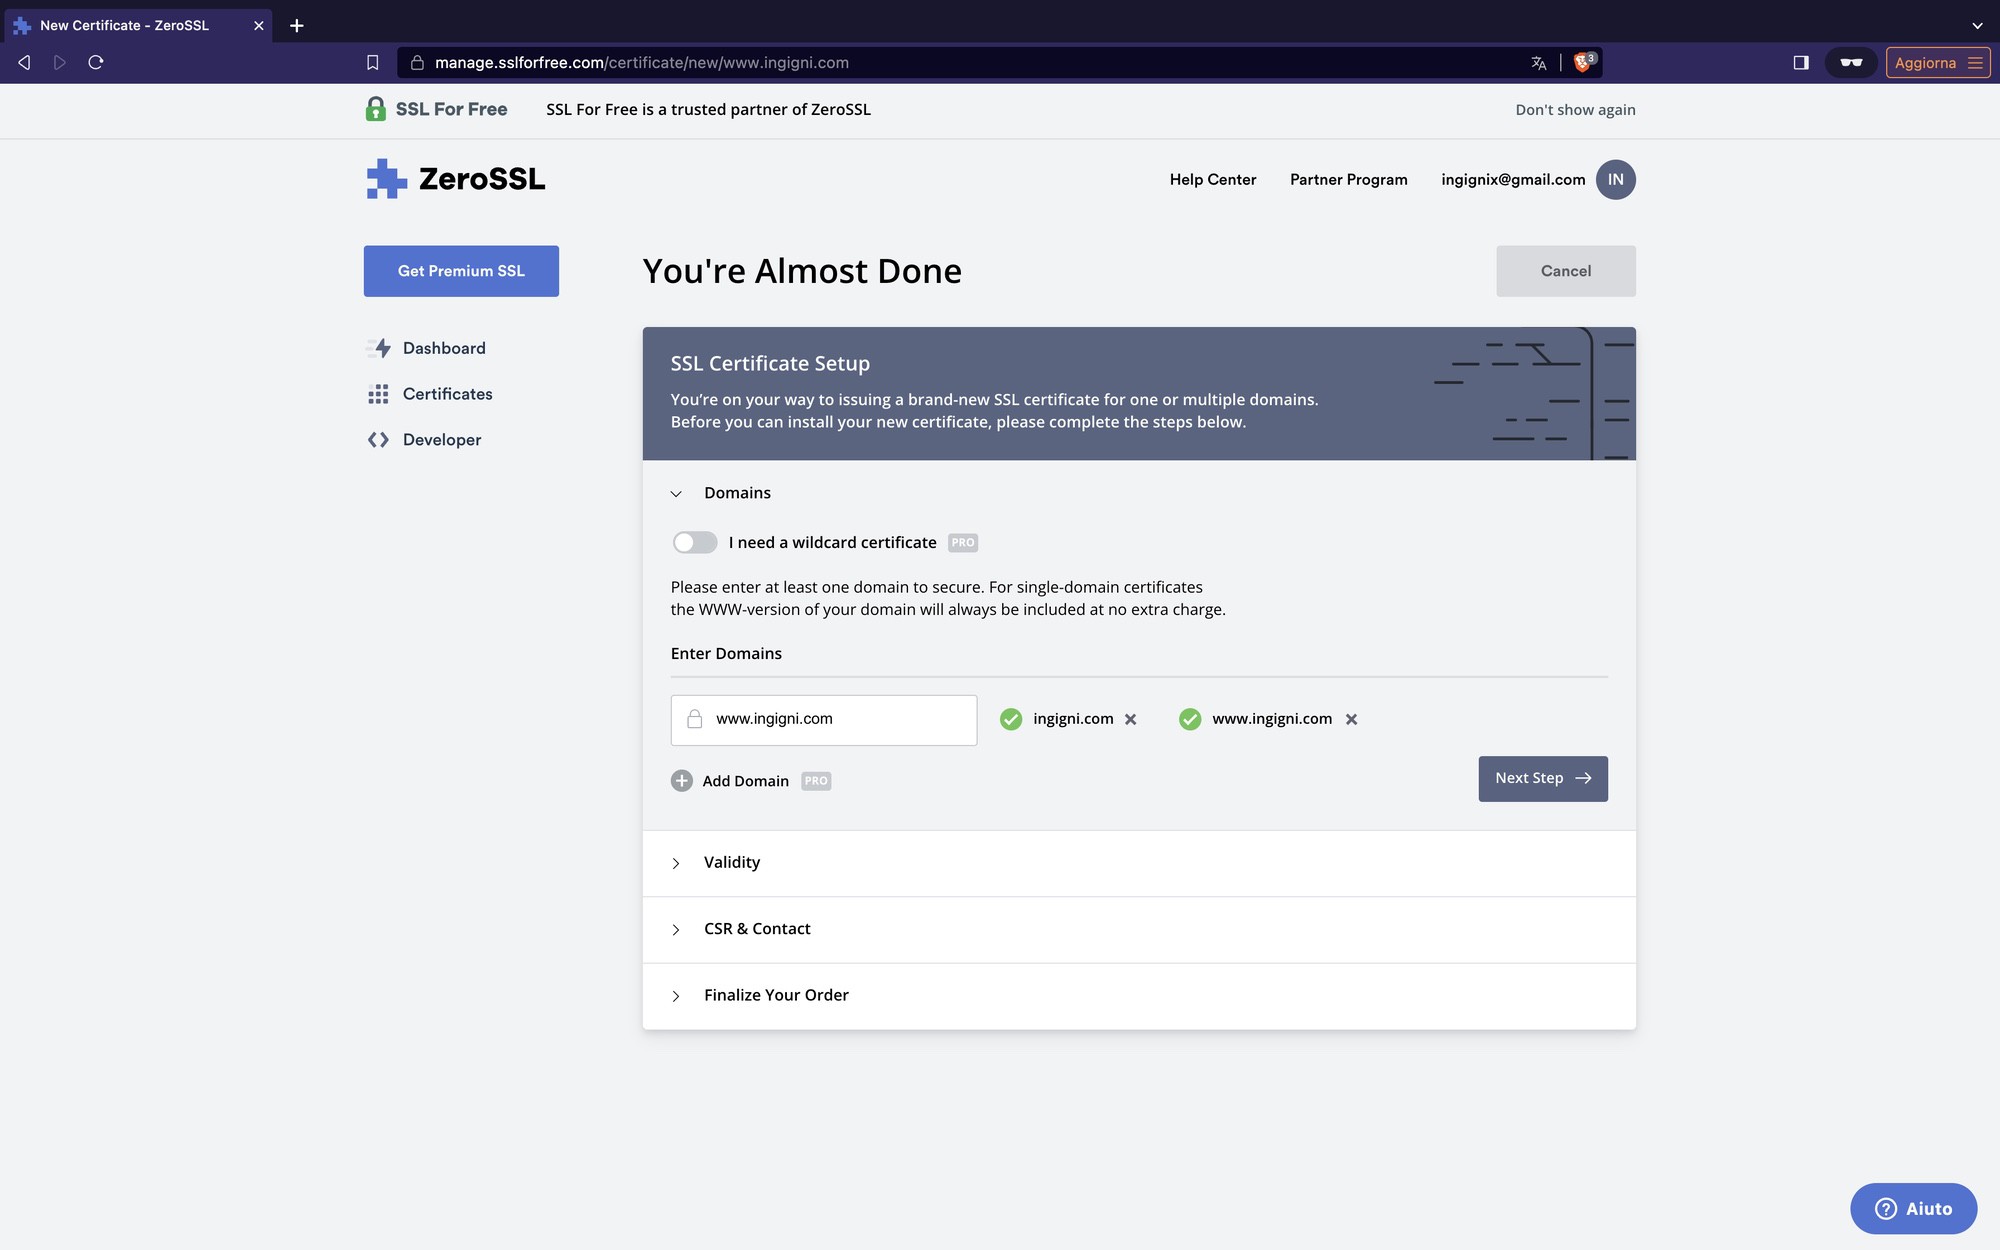Click the Developer code brackets icon

[378, 440]
